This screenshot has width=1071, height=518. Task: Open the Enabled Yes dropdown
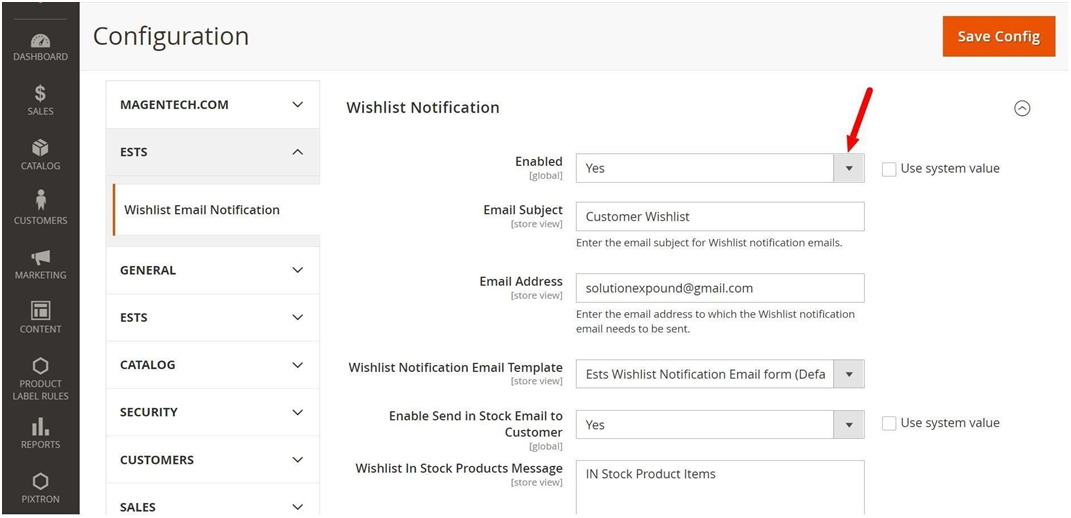coord(720,168)
